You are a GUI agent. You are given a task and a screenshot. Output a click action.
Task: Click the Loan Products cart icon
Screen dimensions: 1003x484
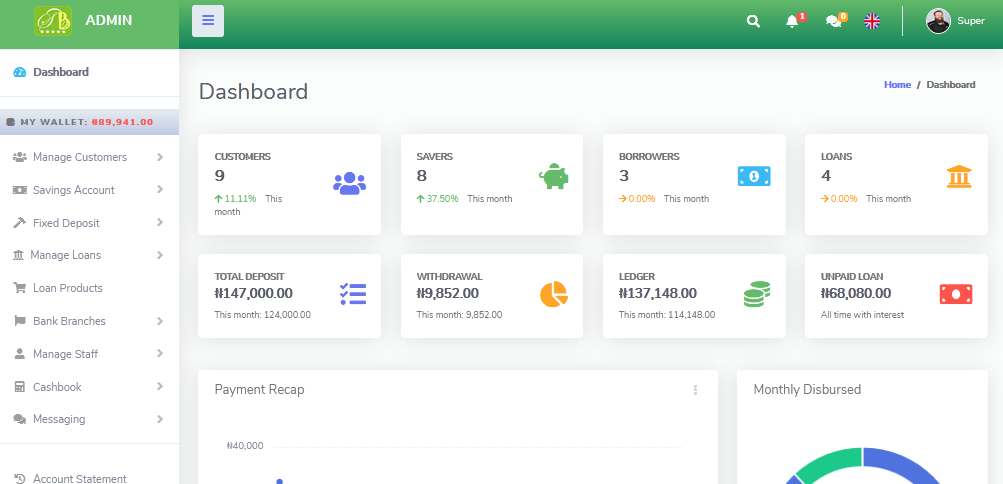point(20,288)
